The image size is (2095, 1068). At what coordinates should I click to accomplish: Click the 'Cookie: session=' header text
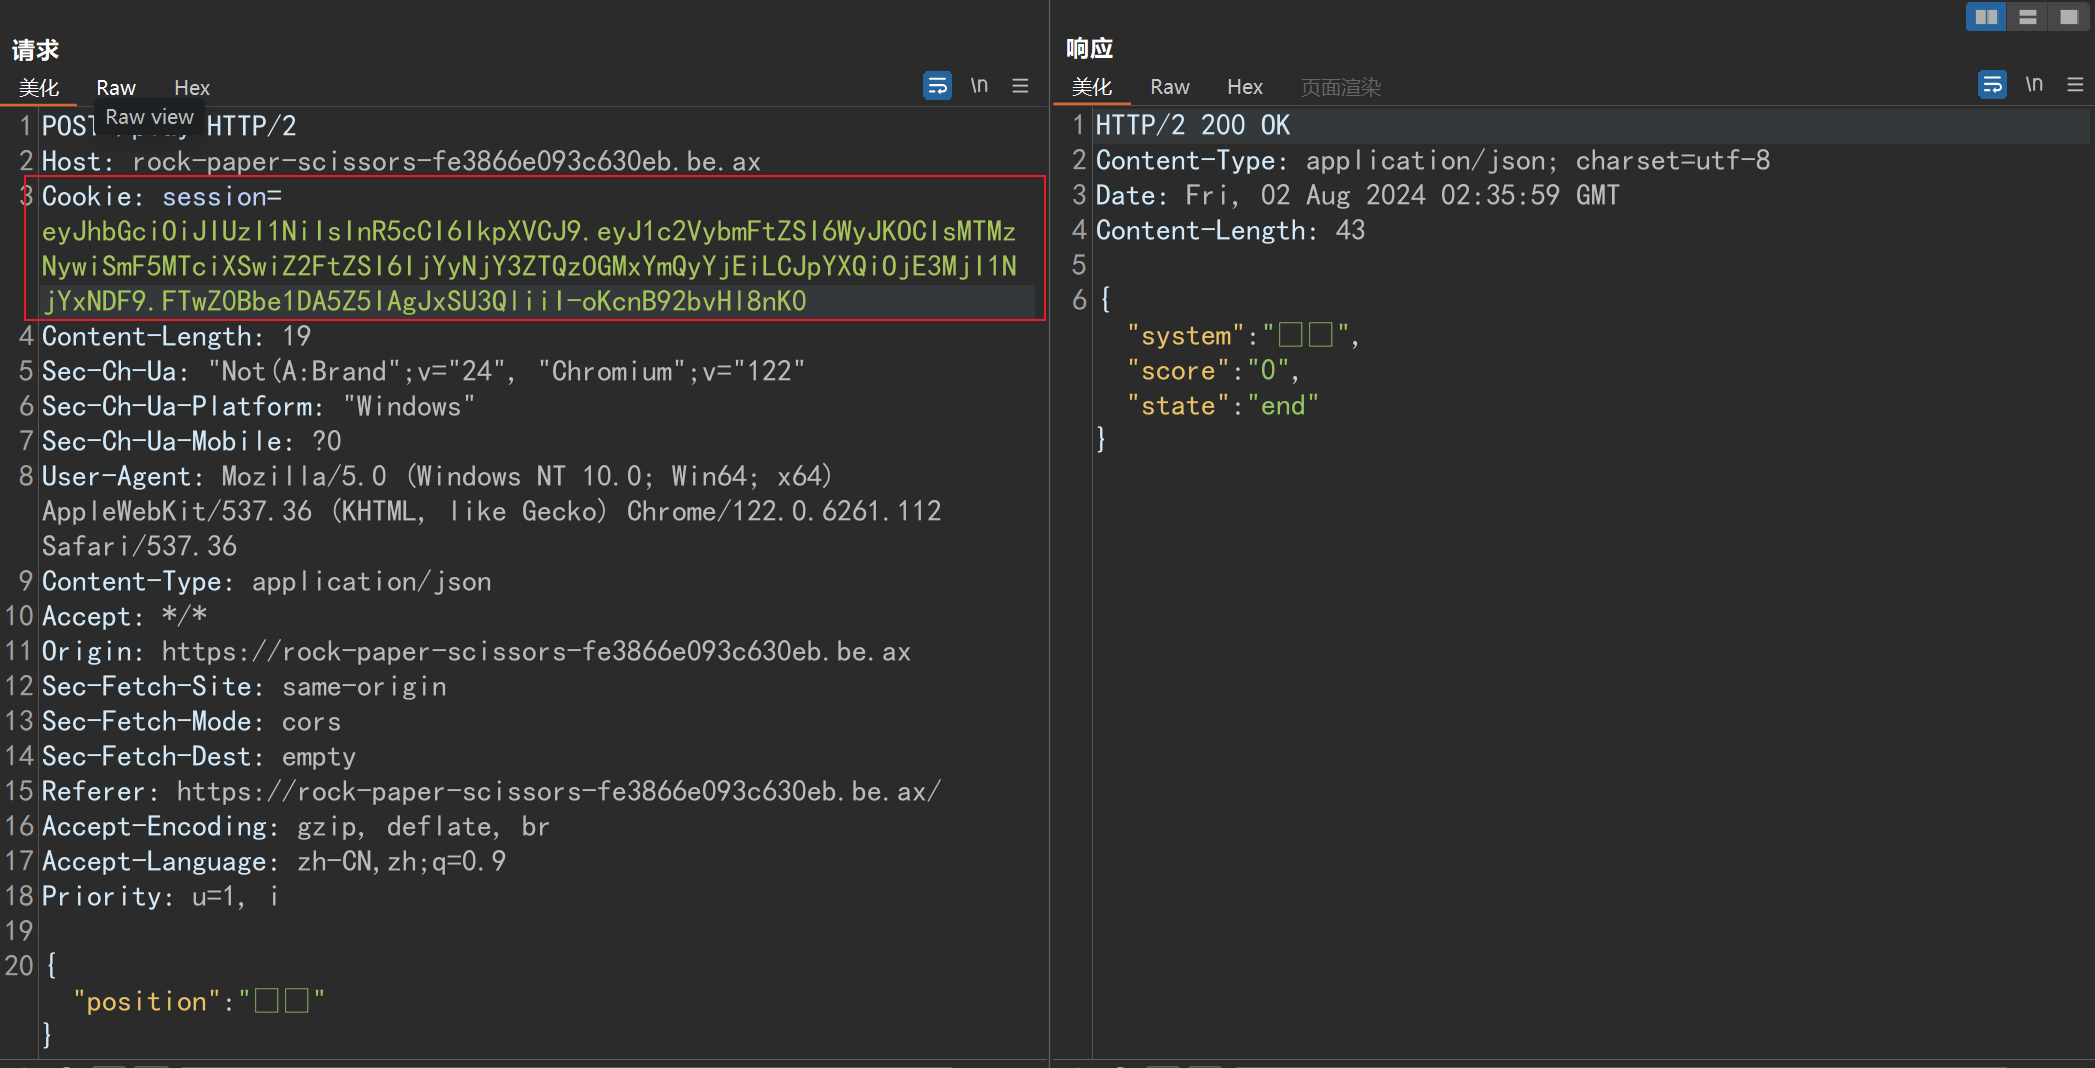pos(162,196)
